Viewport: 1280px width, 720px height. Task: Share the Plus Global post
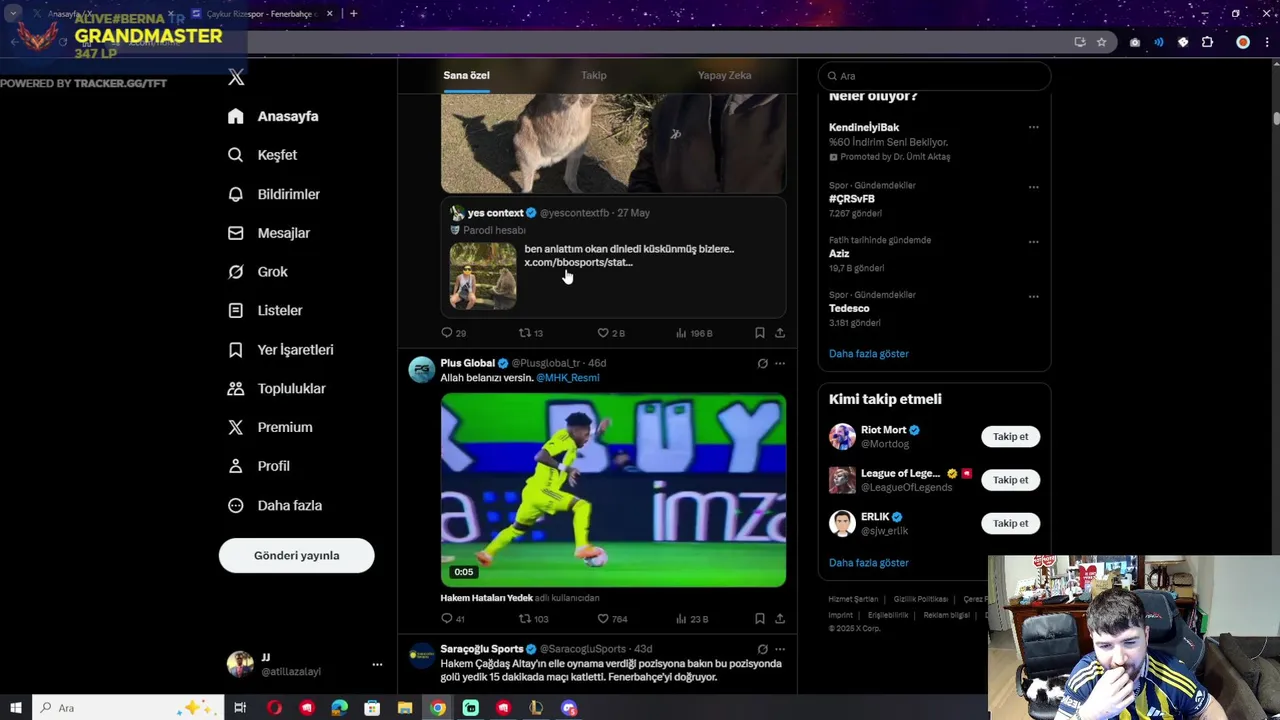(780, 619)
